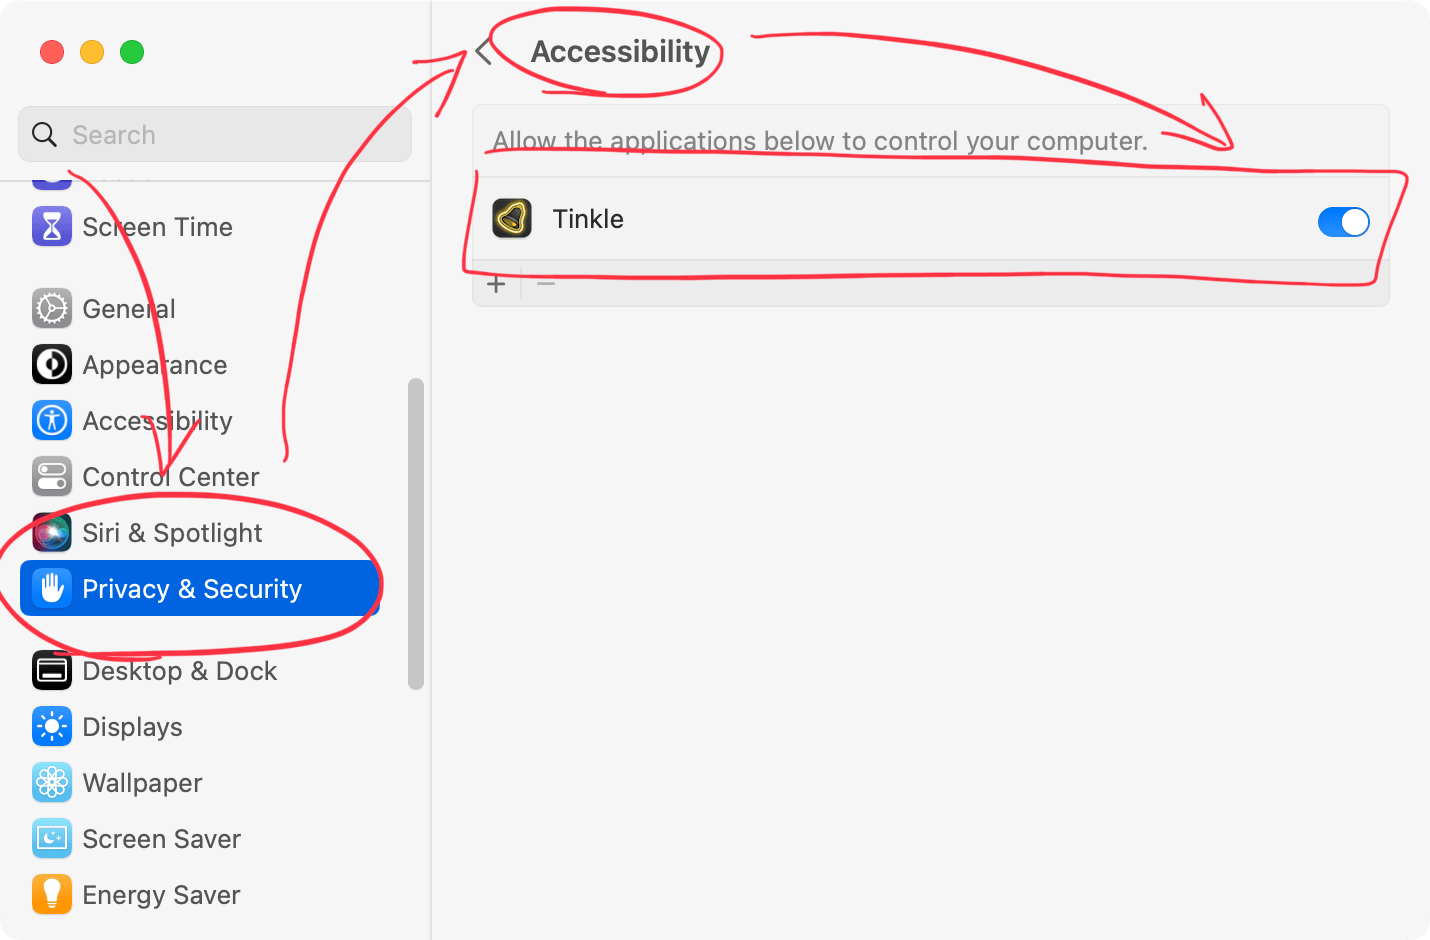
Task: Open Screen Saver settings icon
Action: tap(52, 838)
